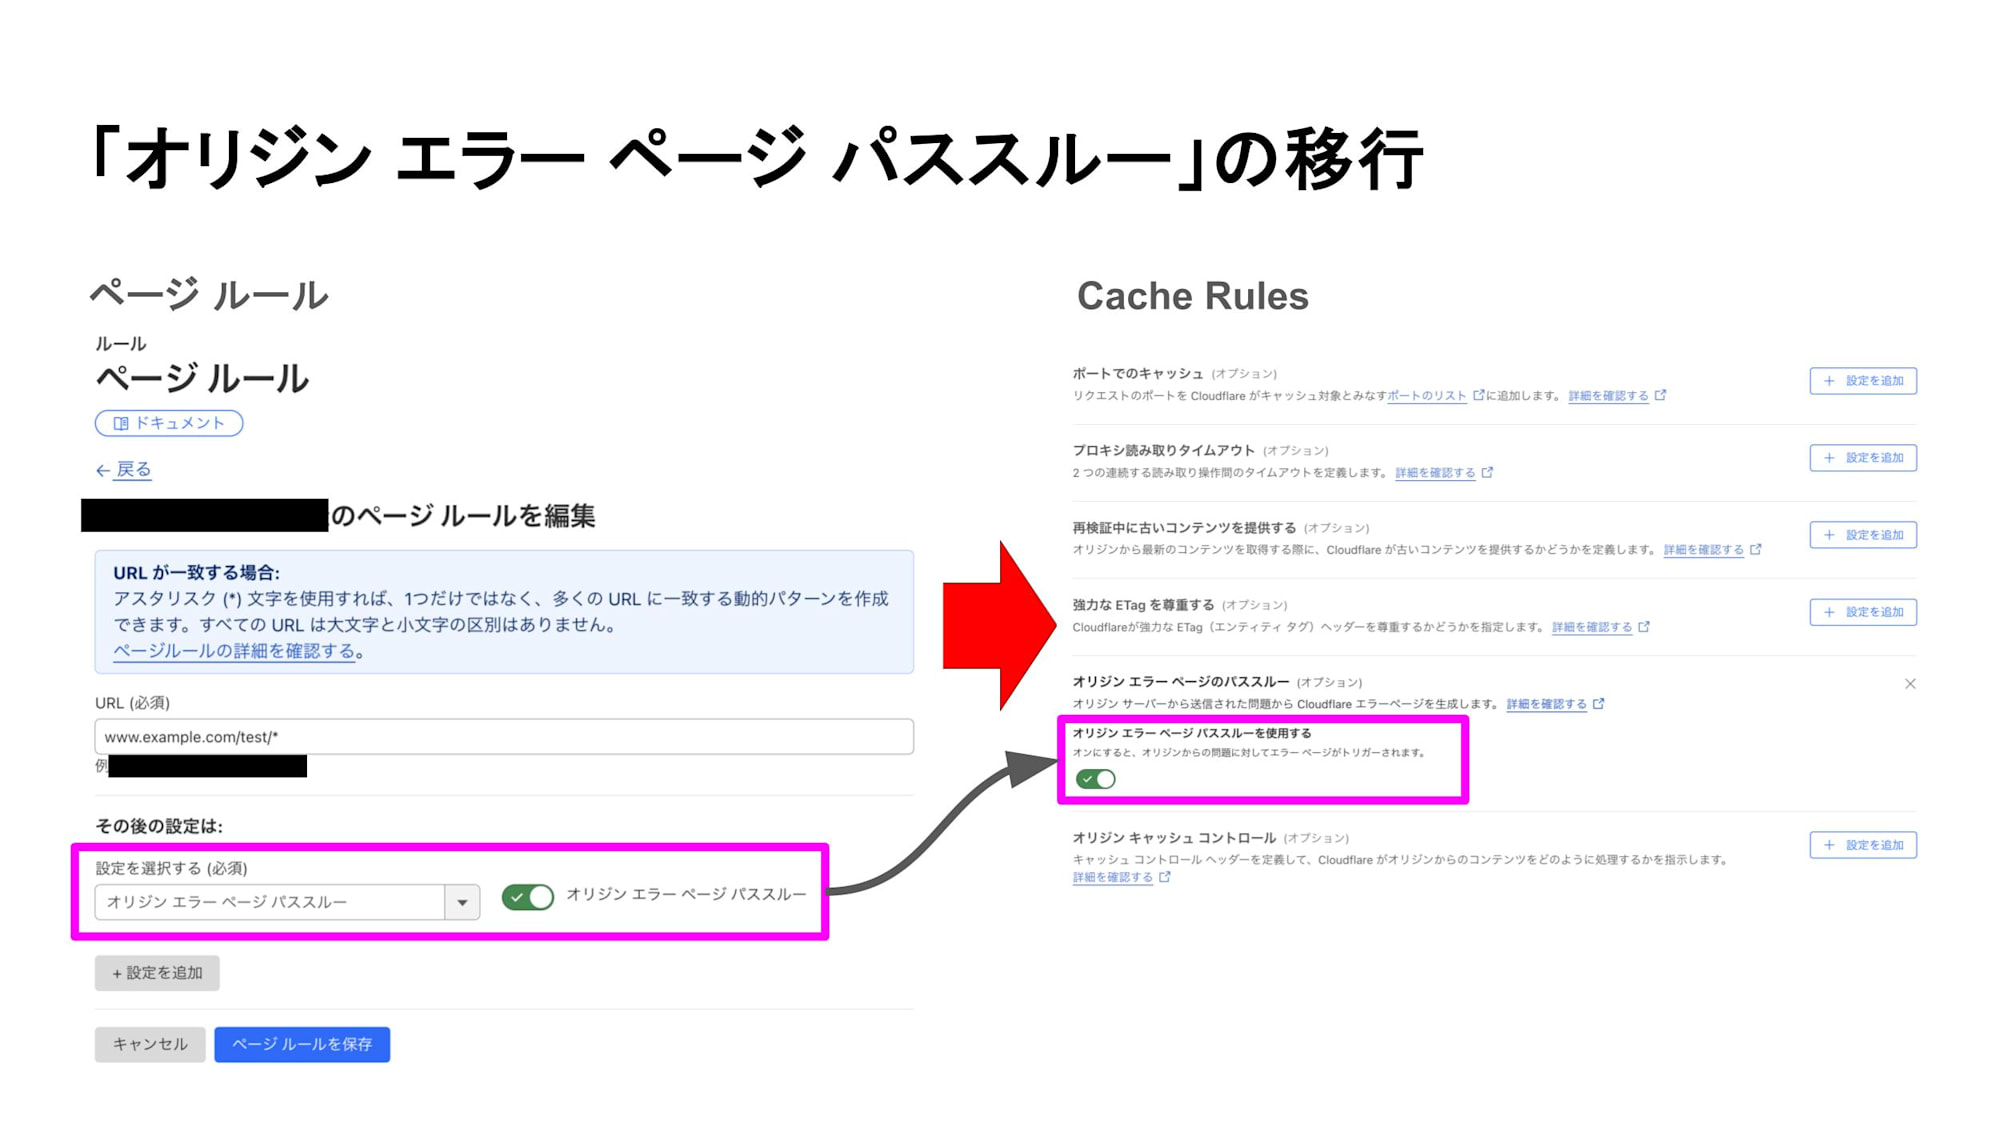Click plus icon in the ポートでのキャッシュ add button
Screen dimensions: 2000x1125
click(x=1829, y=381)
